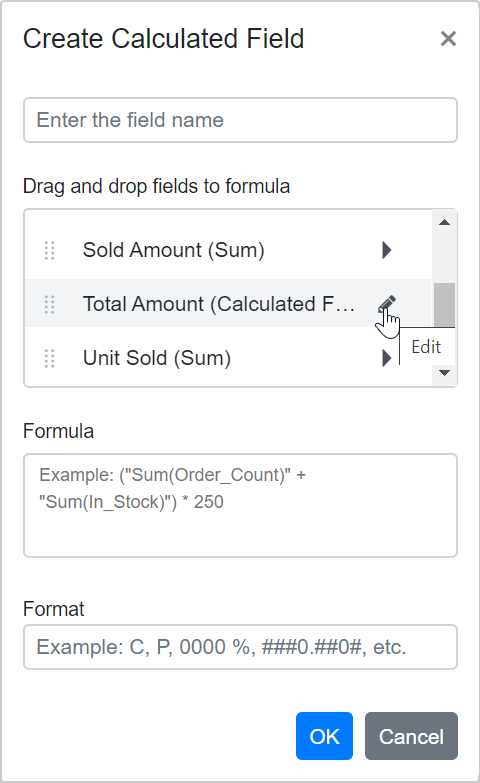Click the Format input field

(240, 647)
